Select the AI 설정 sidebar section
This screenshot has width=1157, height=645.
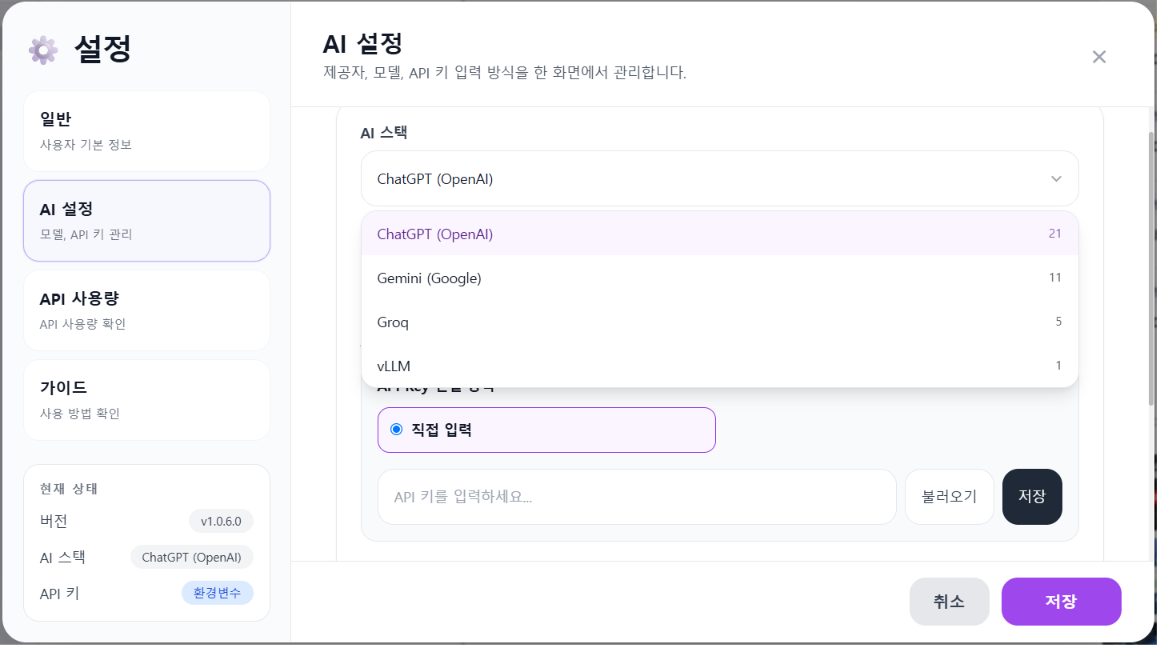tap(147, 221)
